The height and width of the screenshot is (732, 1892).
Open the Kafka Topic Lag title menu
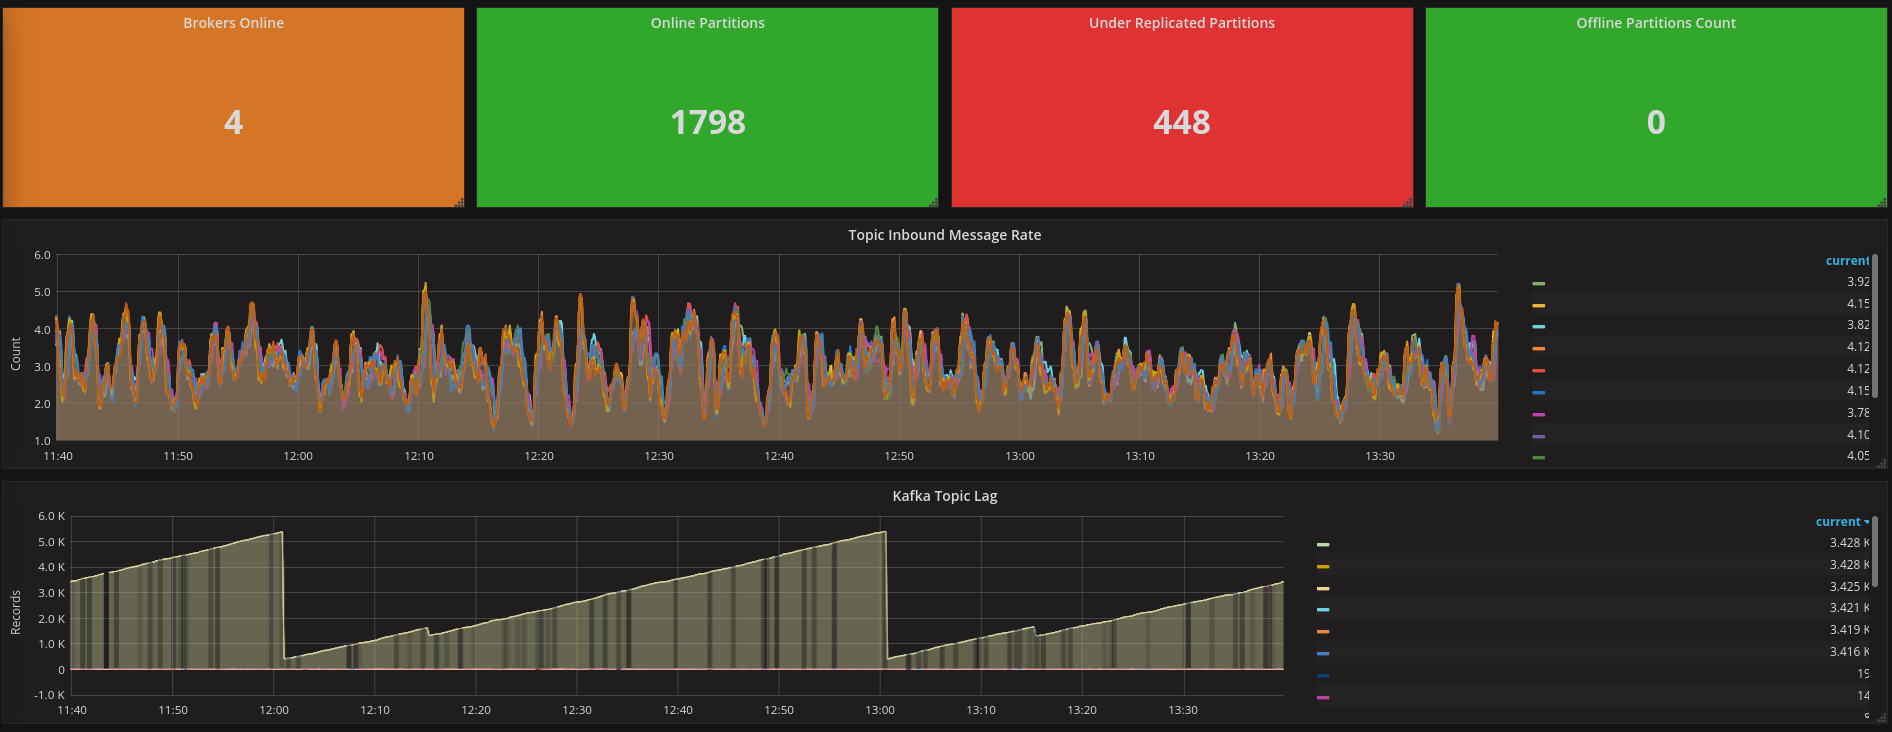click(944, 496)
